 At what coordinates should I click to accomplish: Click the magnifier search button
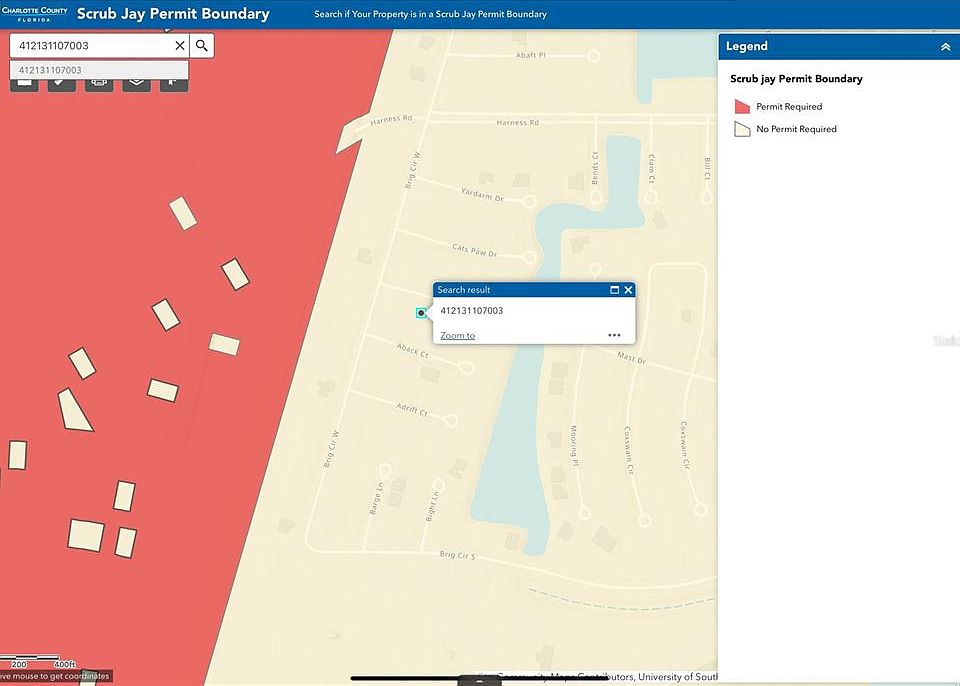click(x=201, y=45)
